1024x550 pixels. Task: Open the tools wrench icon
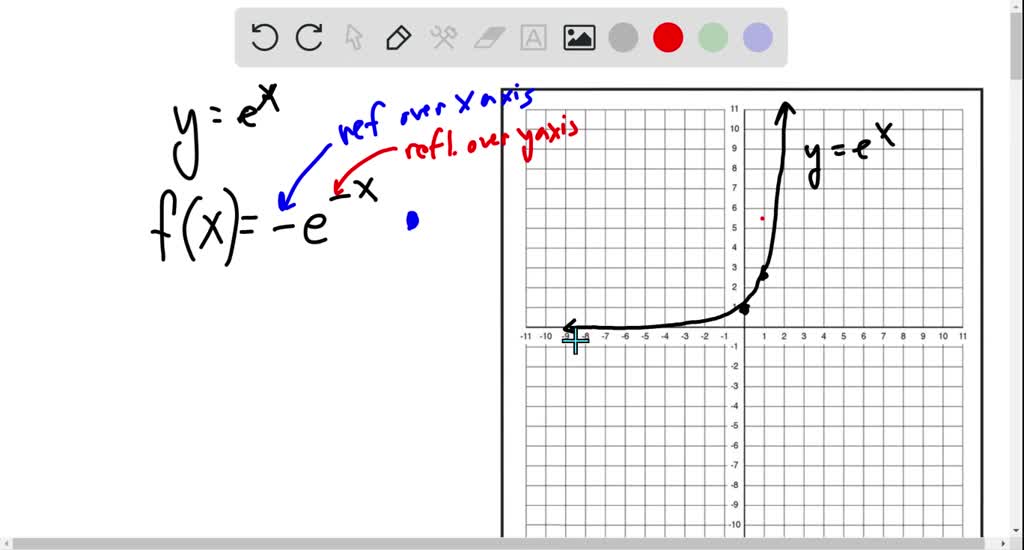pyautogui.click(x=443, y=37)
